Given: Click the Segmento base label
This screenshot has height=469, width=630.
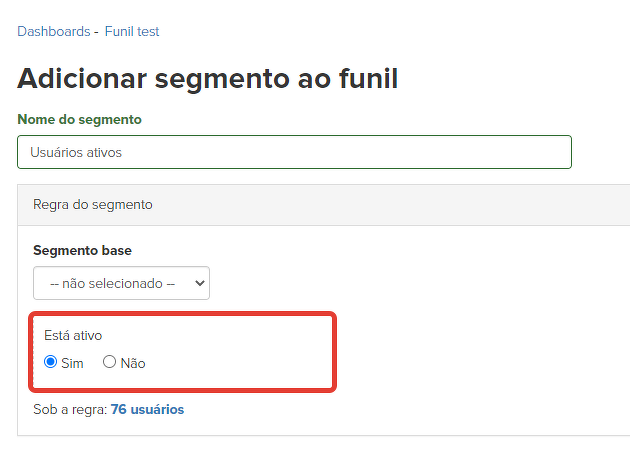Looking at the screenshot, I should click(82, 250).
